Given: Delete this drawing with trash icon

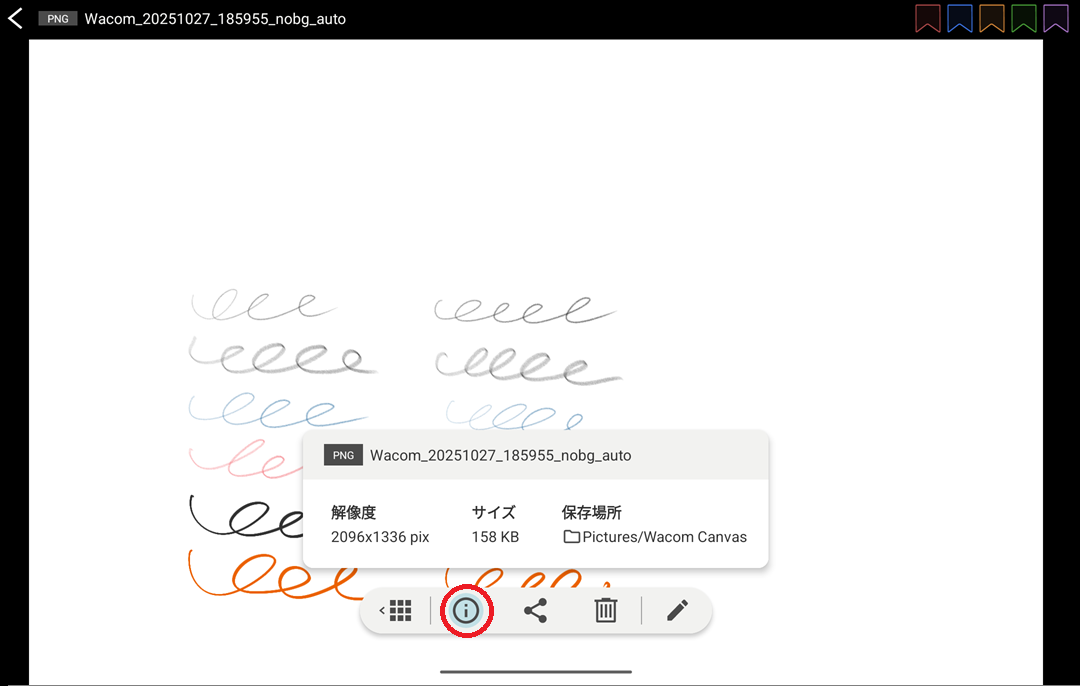Looking at the screenshot, I should (605, 610).
